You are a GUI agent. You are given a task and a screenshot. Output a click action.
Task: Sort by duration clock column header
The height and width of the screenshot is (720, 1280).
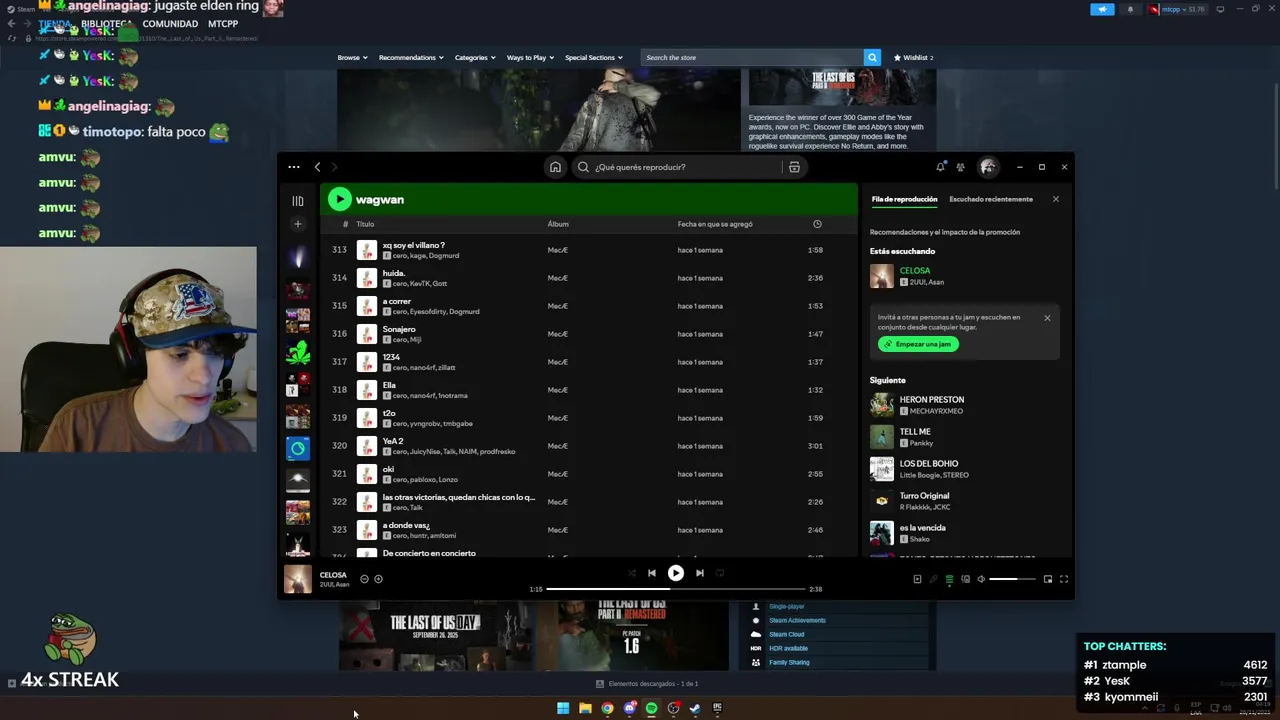pyautogui.click(x=817, y=224)
